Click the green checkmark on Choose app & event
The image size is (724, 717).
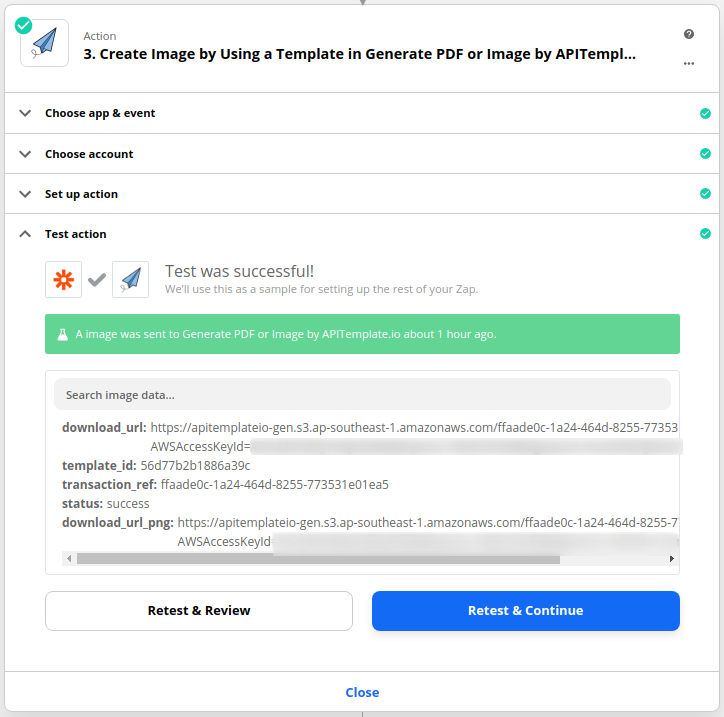click(705, 113)
